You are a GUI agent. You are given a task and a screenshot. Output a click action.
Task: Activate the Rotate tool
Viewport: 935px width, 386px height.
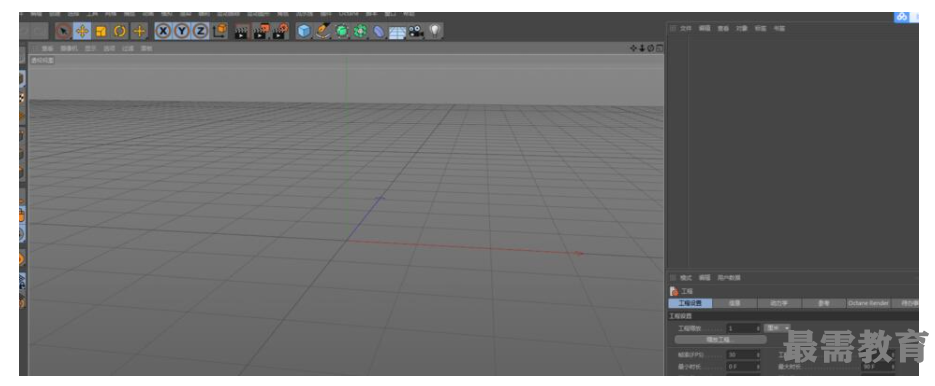(x=120, y=31)
